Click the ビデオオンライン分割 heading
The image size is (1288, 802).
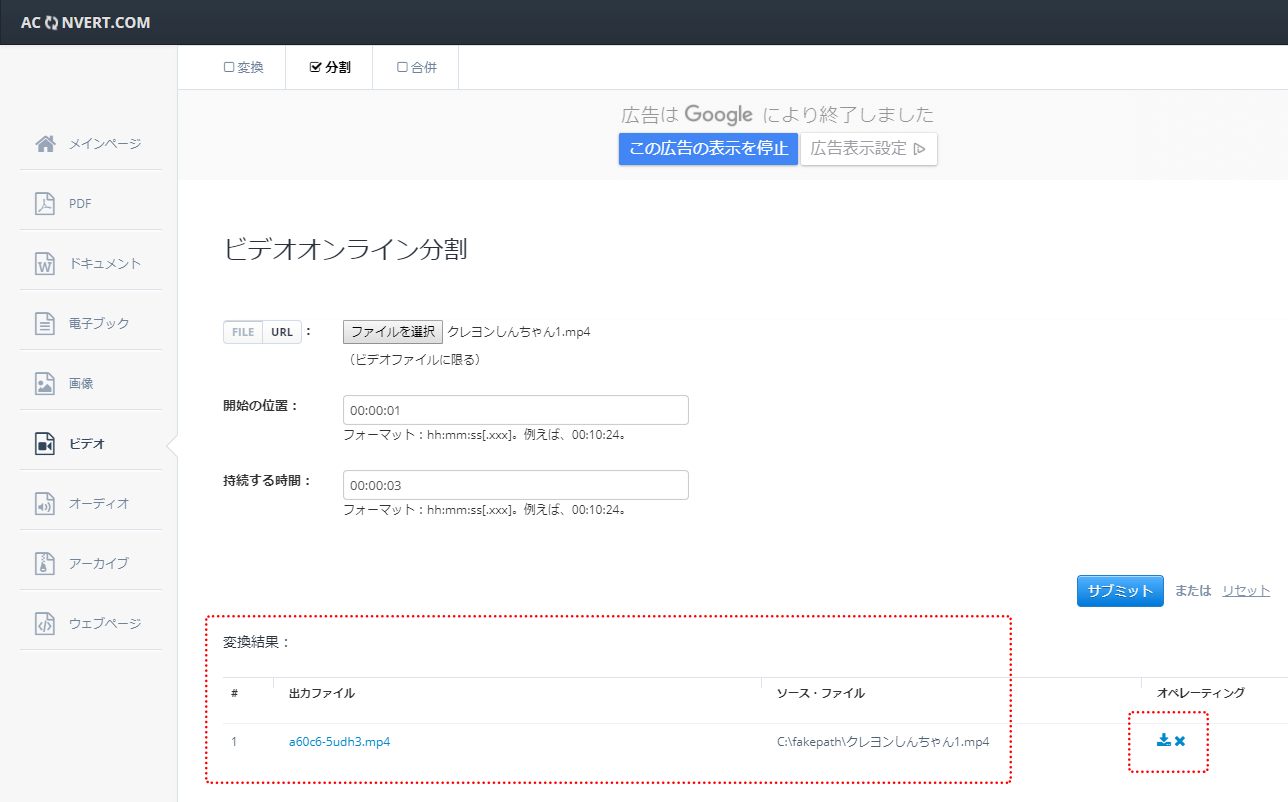coord(345,250)
